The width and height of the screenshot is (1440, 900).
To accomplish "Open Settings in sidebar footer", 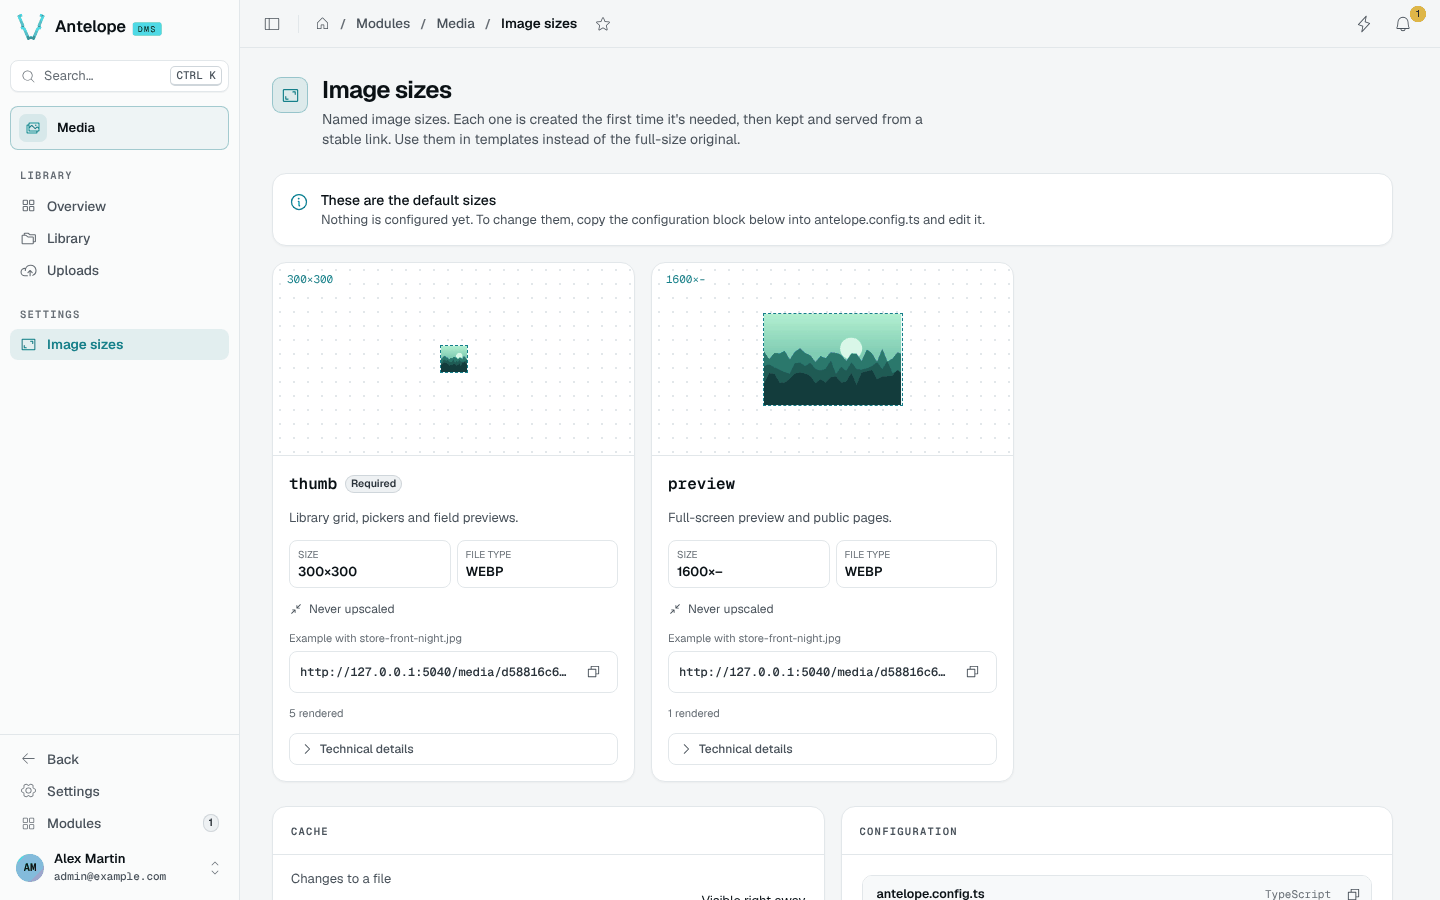I will [119, 791].
